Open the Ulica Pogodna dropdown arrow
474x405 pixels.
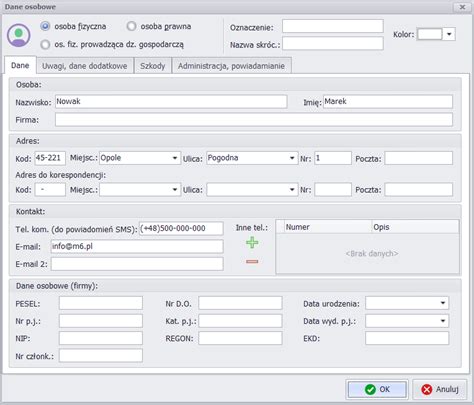292,158
